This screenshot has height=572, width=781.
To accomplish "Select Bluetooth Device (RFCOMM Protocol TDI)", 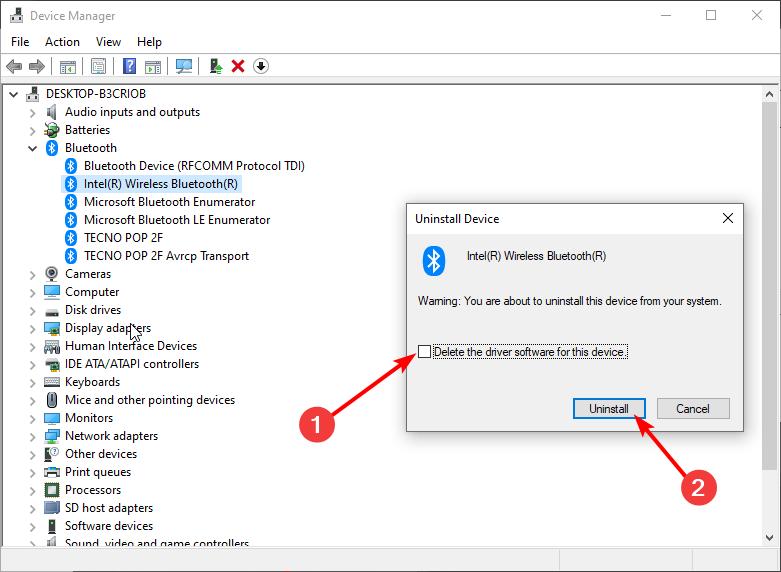I will click(194, 166).
